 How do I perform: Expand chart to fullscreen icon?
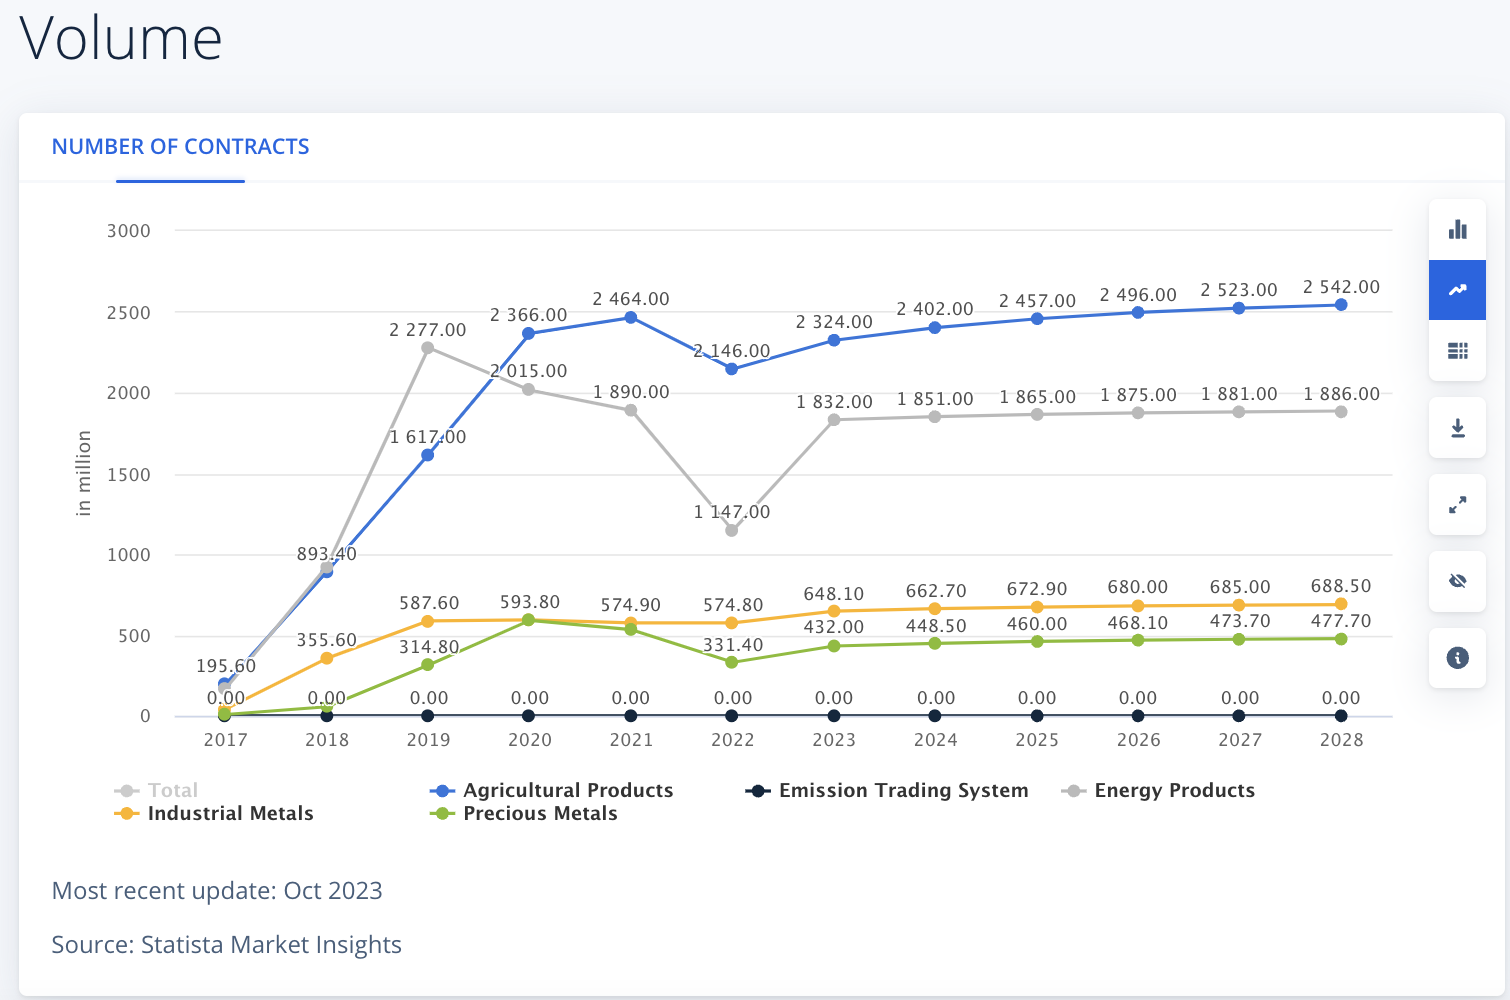click(x=1457, y=505)
